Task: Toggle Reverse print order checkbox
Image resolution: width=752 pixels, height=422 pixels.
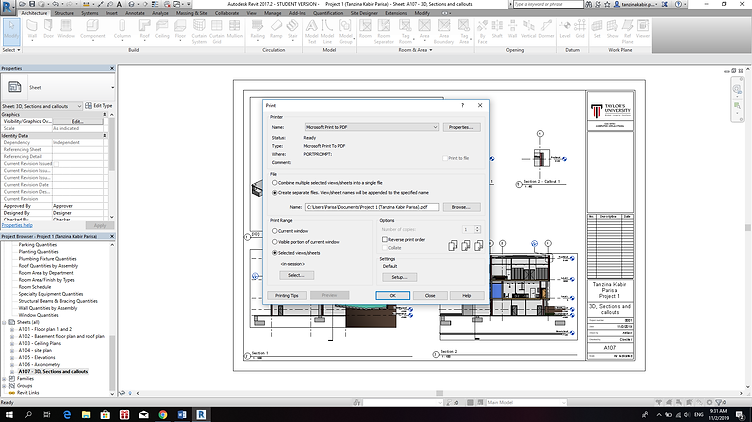Action: click(x=385, y=239)
